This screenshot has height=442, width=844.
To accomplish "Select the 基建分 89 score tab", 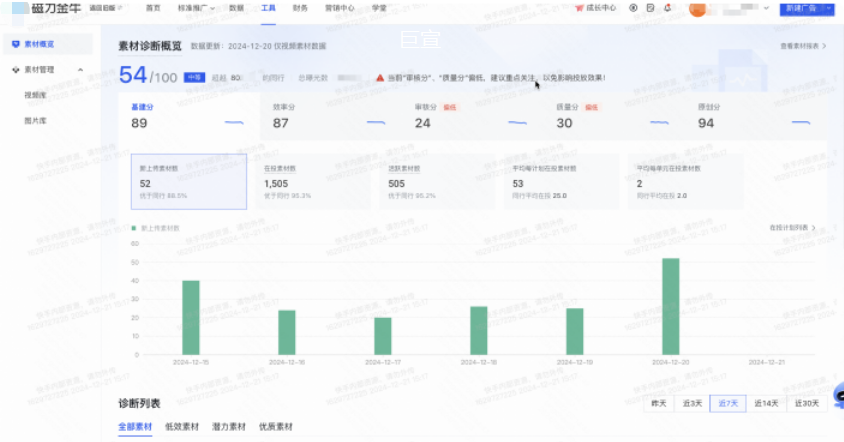I will [188, 116].
